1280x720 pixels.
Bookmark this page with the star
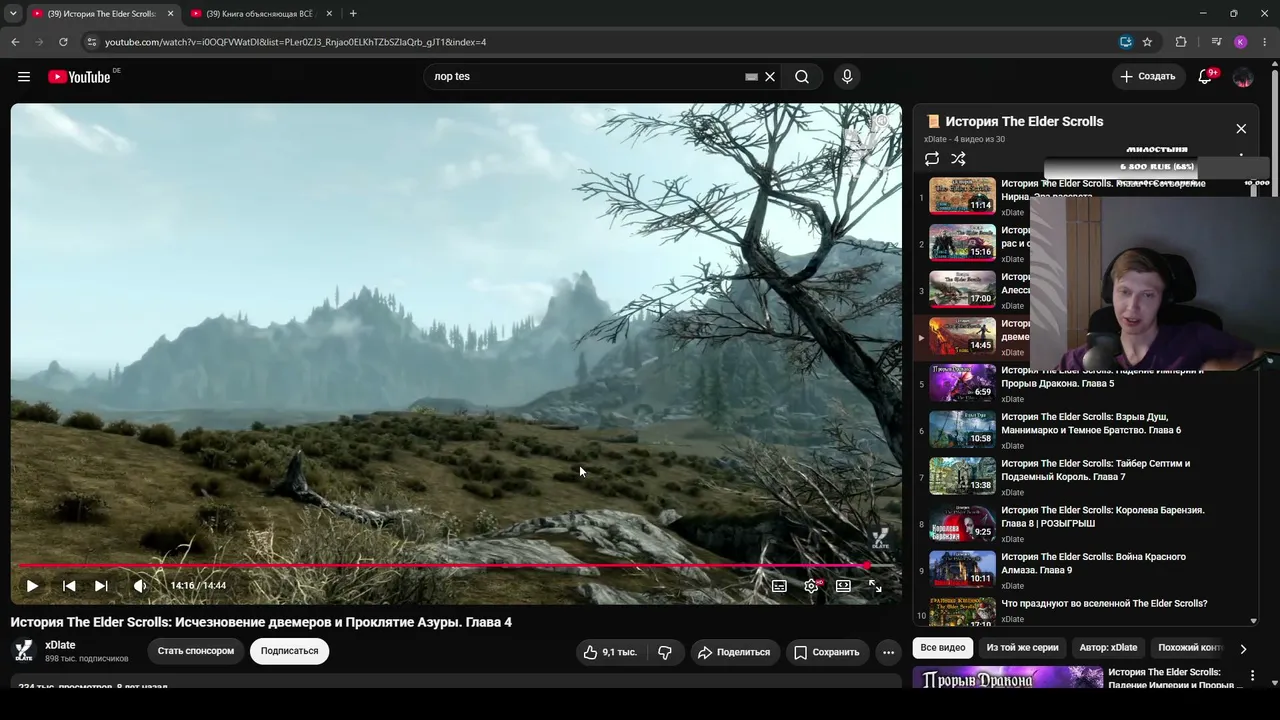pyautogui.click(x=1147, y=42)
